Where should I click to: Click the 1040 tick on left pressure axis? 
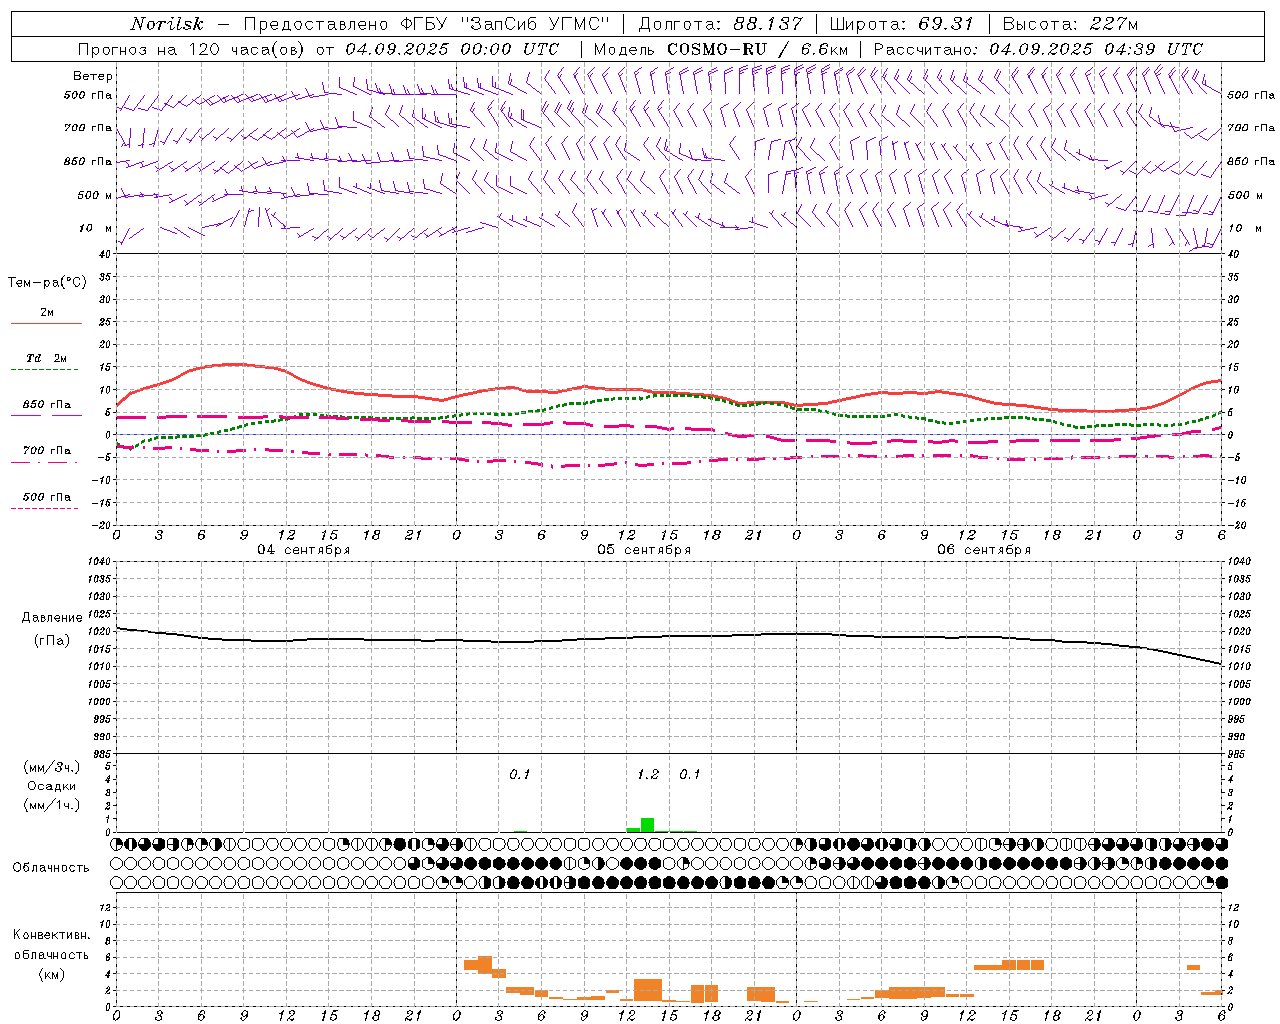tap(100, 561)
